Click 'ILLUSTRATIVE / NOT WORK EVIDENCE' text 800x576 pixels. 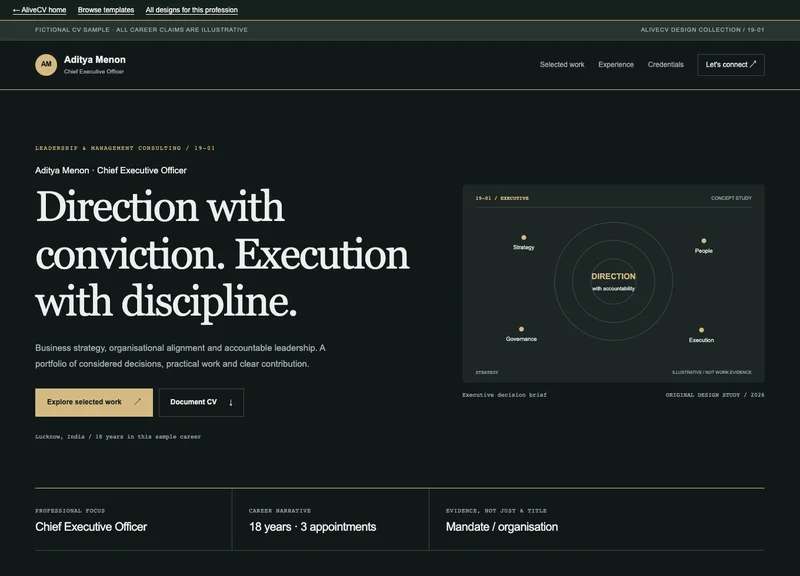point(712,372)
